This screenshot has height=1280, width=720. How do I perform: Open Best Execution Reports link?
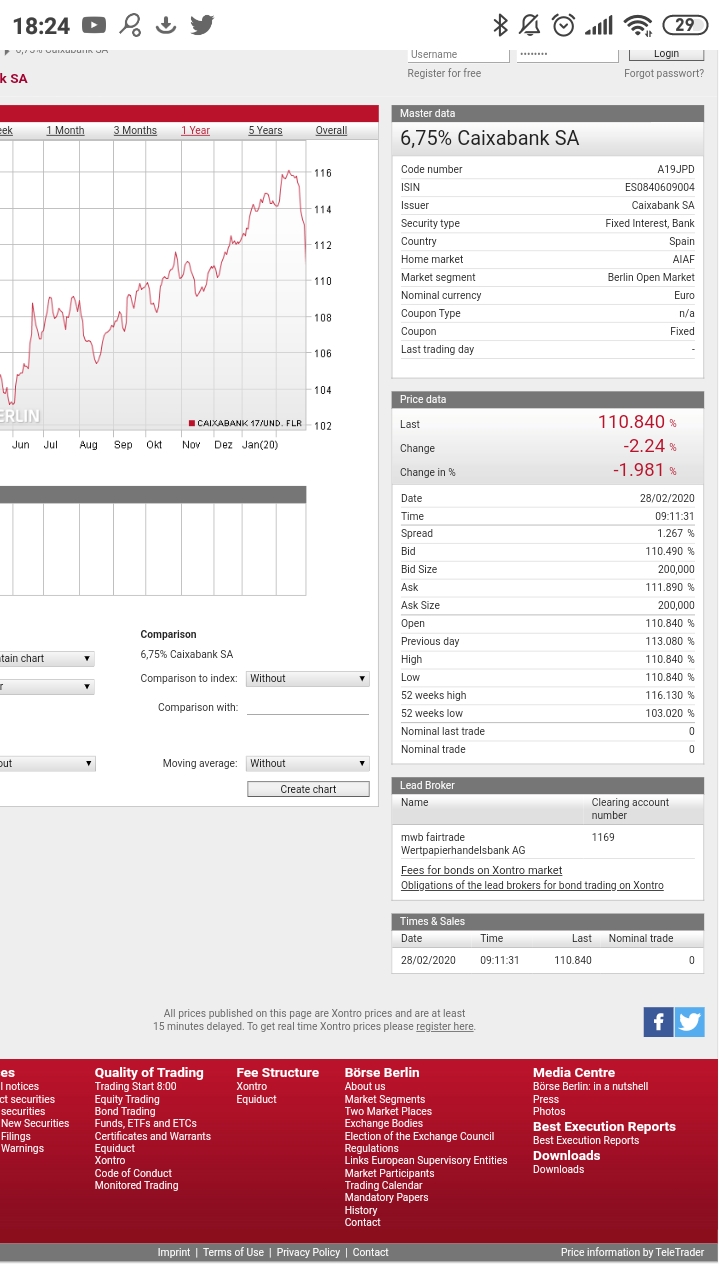click(x=586, y=1140)
